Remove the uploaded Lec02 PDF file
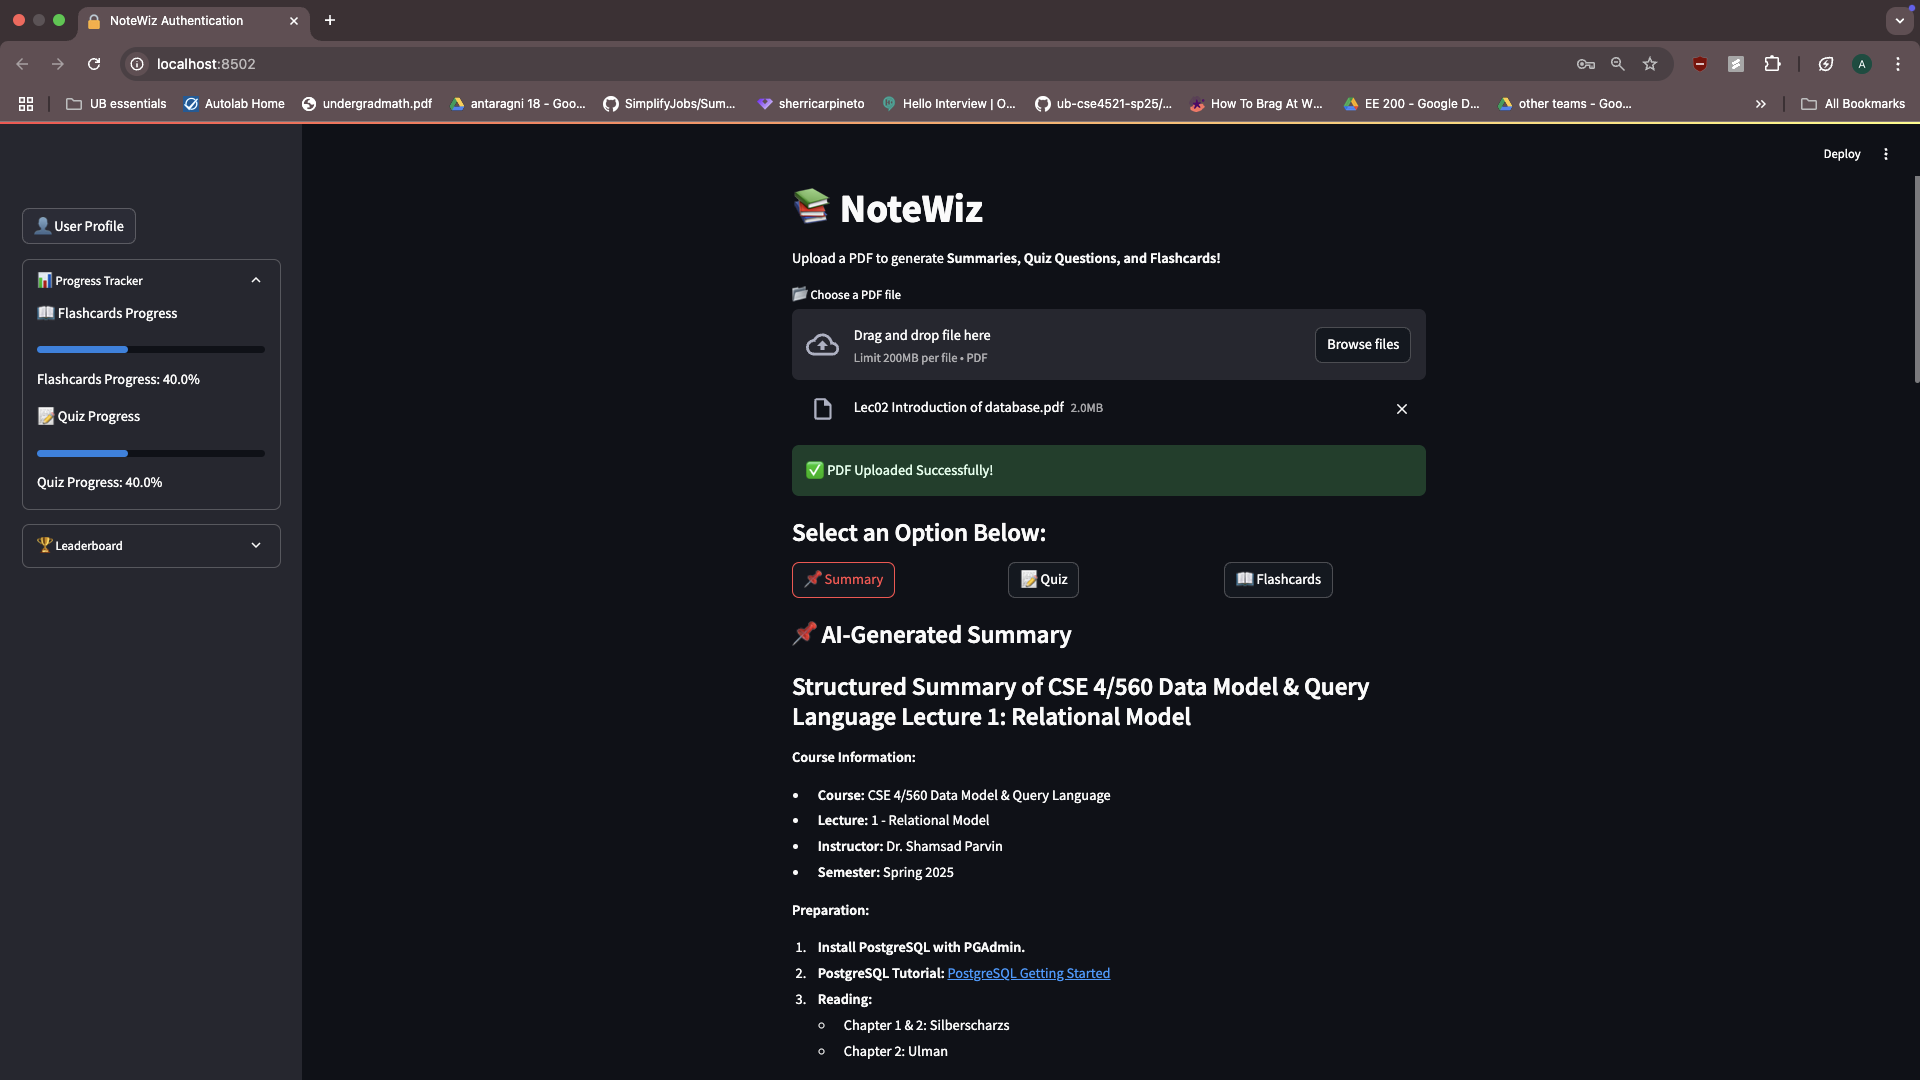1920x1080 pixels. 1401,409
